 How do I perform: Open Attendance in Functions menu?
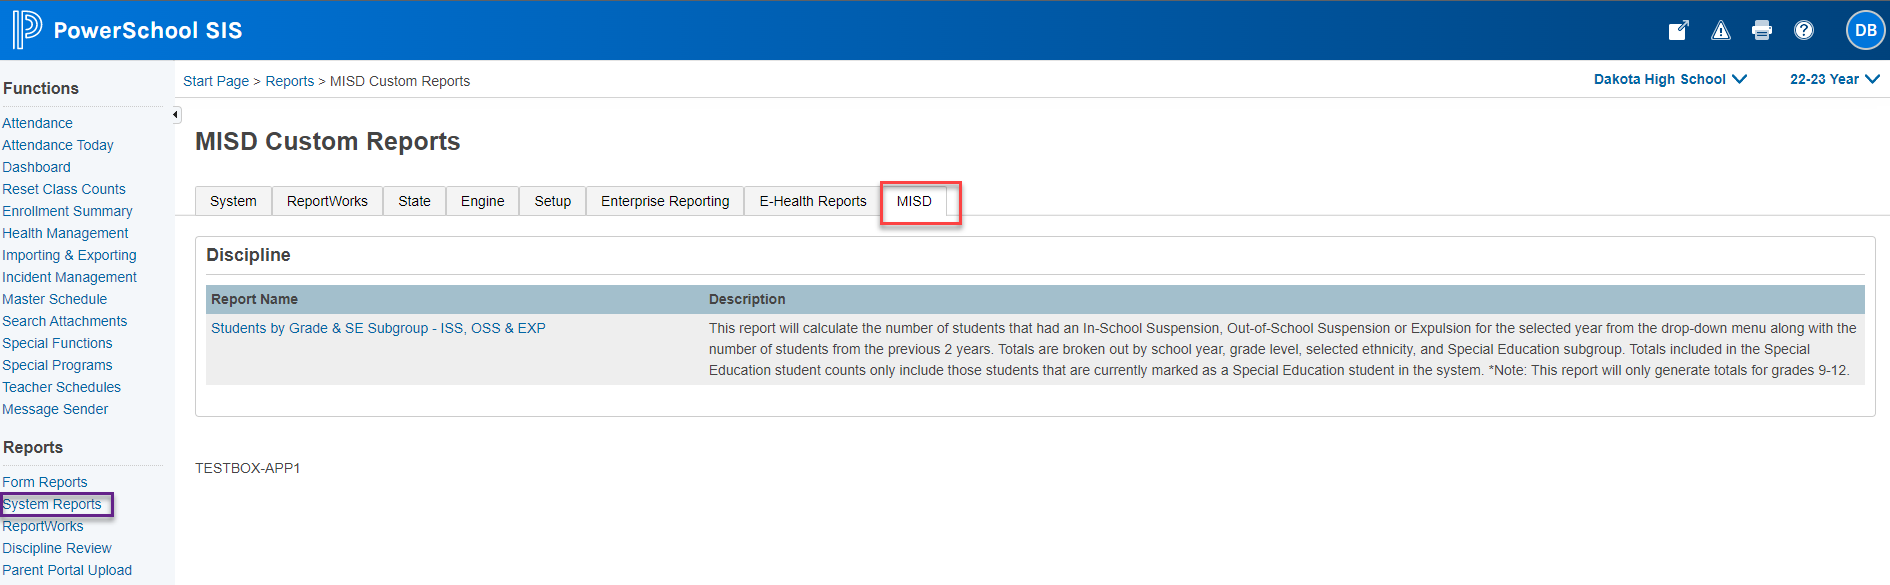click(37, 123)
